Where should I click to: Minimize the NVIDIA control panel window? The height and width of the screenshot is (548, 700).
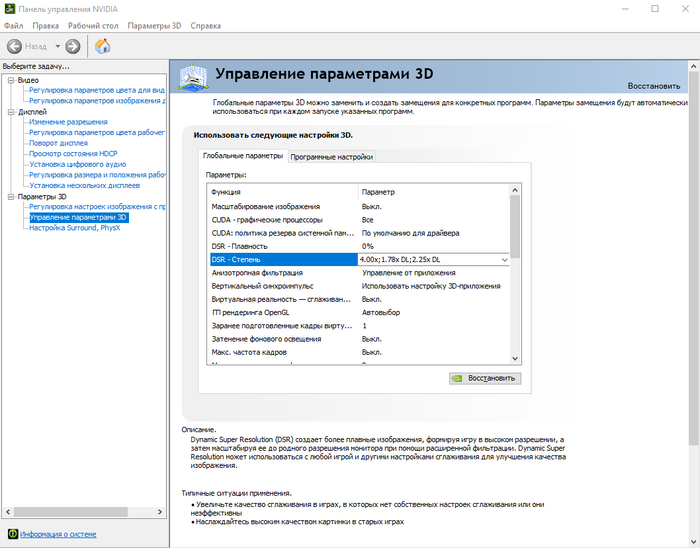[625, 9]
